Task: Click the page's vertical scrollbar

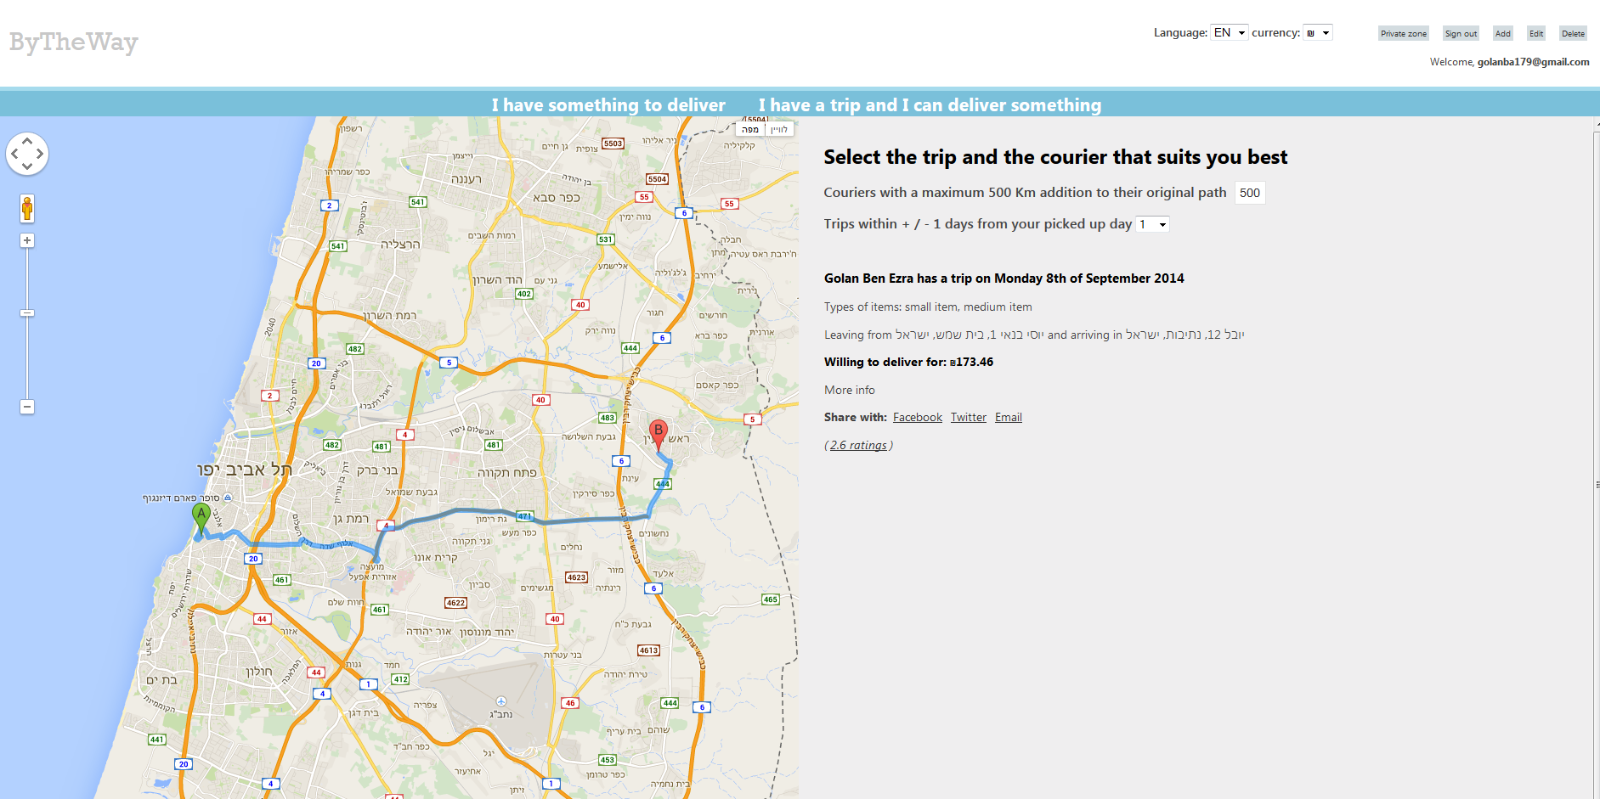Action: coord(1596,458)
